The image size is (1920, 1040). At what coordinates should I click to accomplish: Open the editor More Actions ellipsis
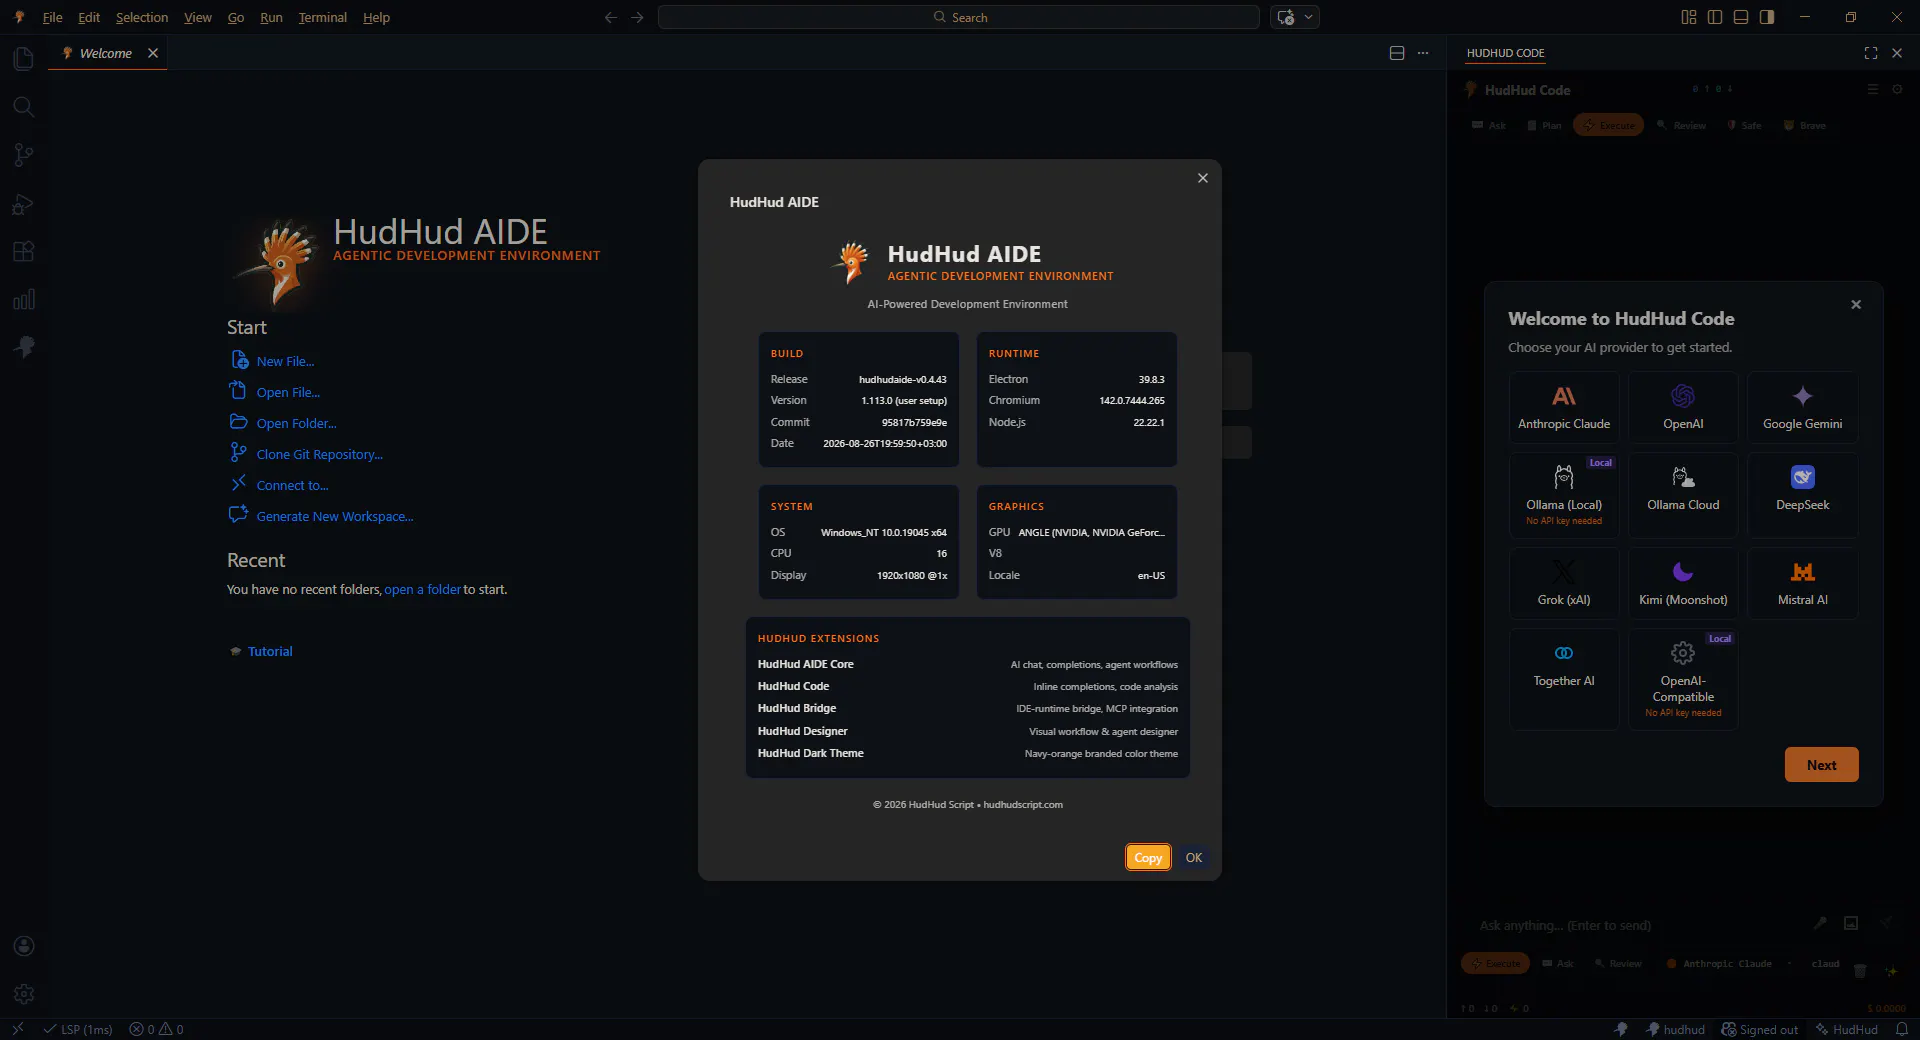tap(1423, 53)
